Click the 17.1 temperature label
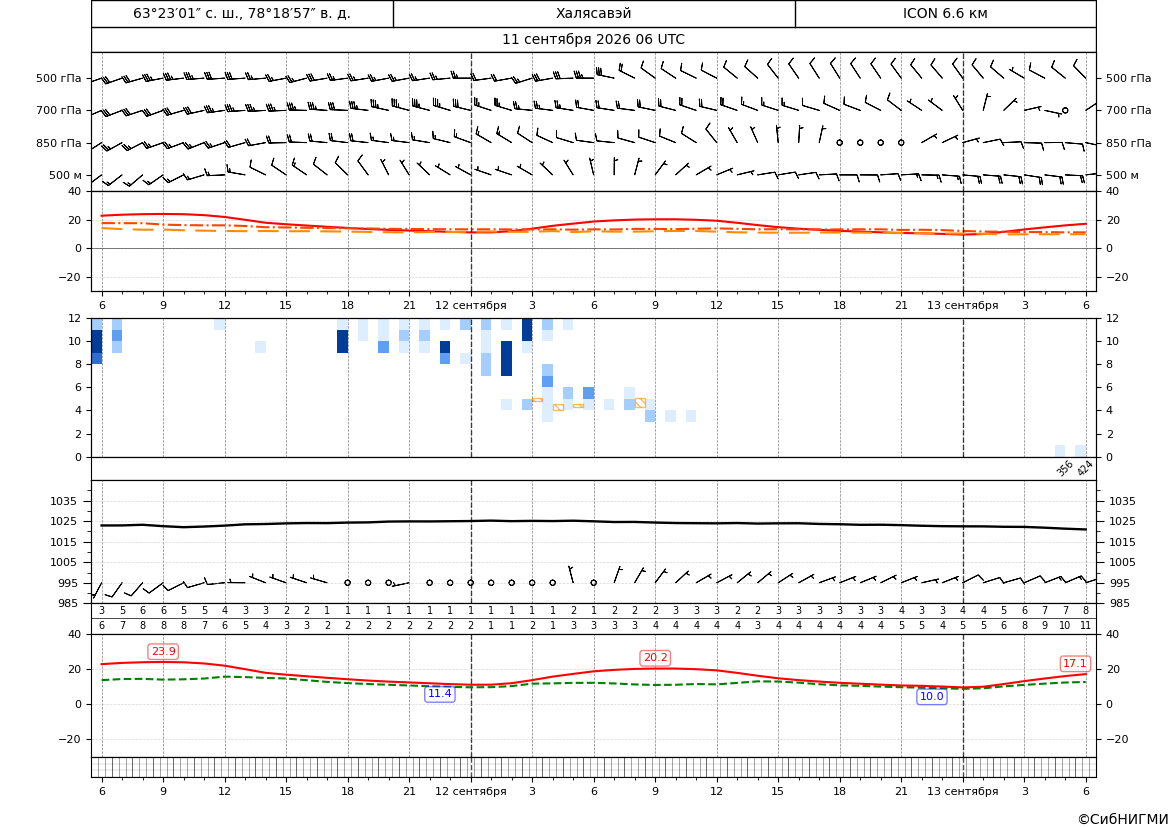The image size is (1169, 827). click(1074, 664)
